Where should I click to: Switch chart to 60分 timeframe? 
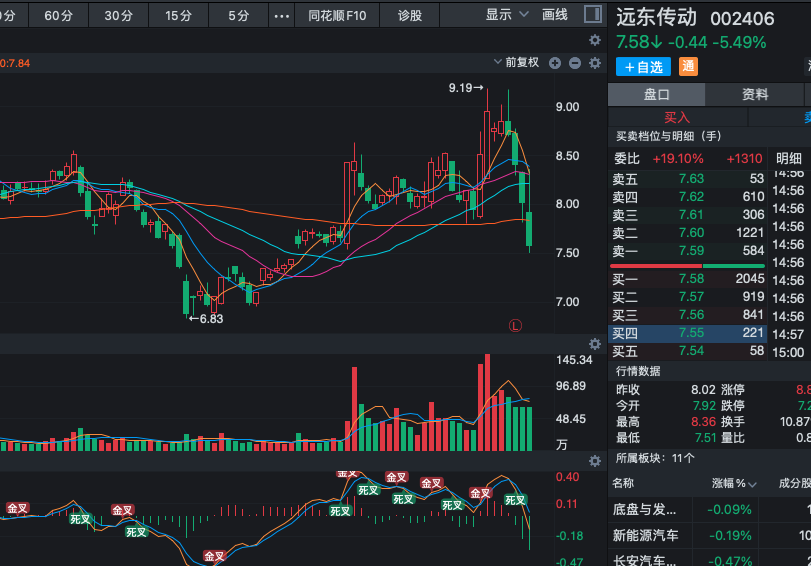click(58, 16)
